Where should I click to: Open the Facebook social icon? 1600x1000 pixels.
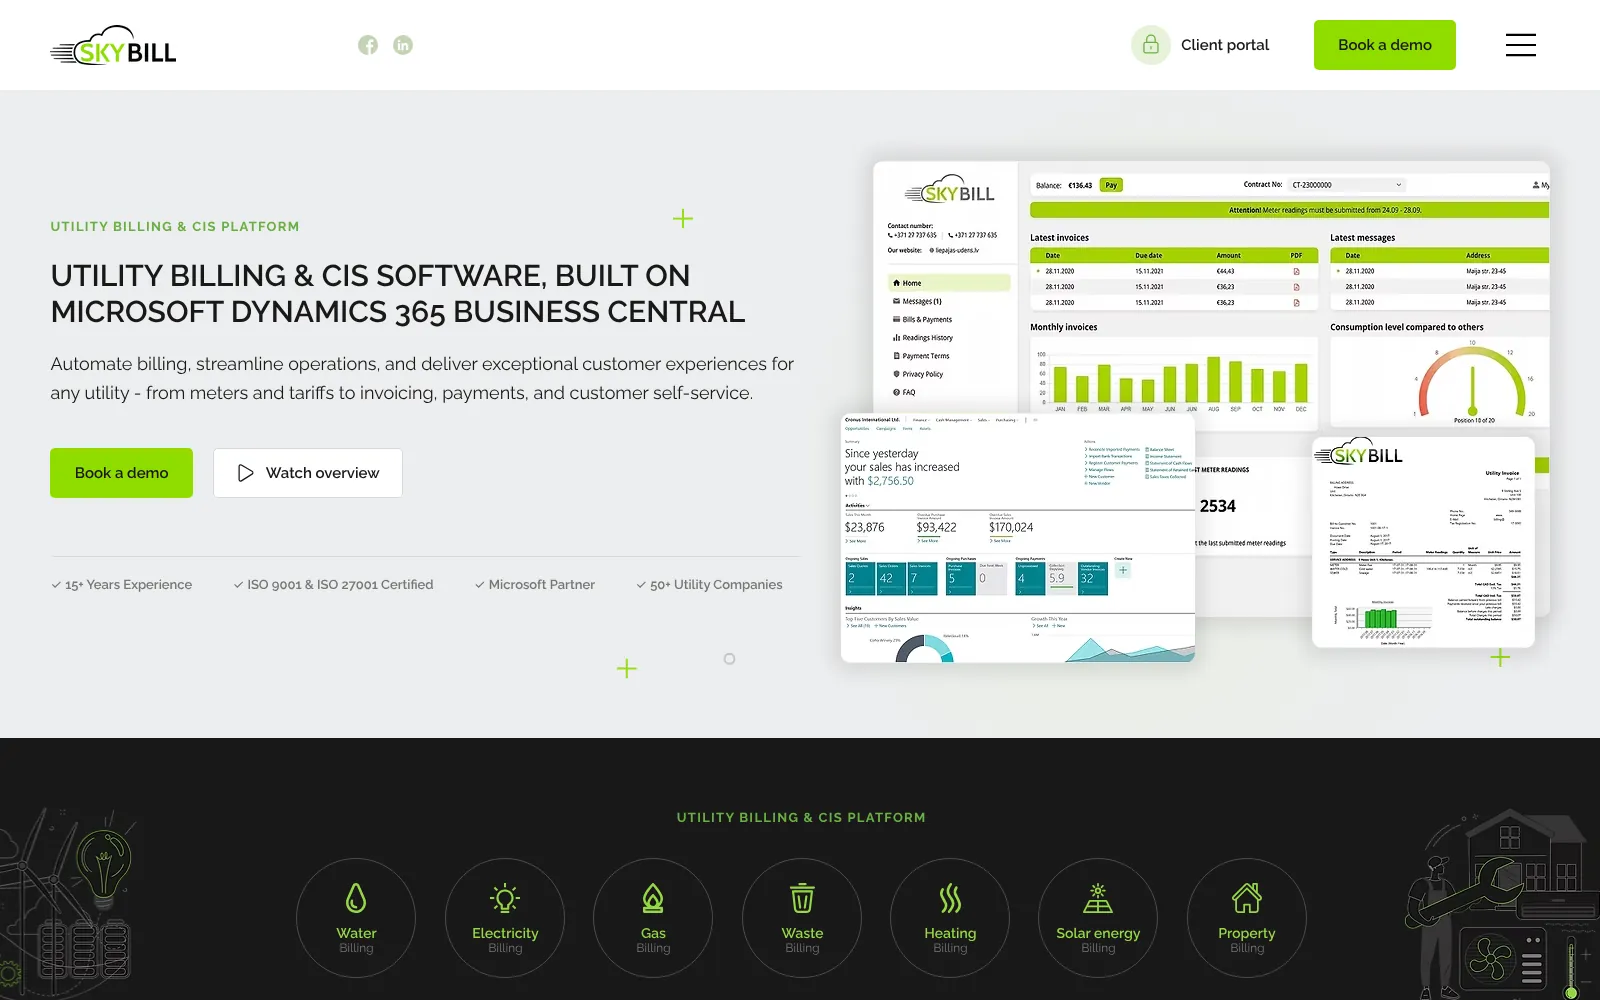(368, 45)
